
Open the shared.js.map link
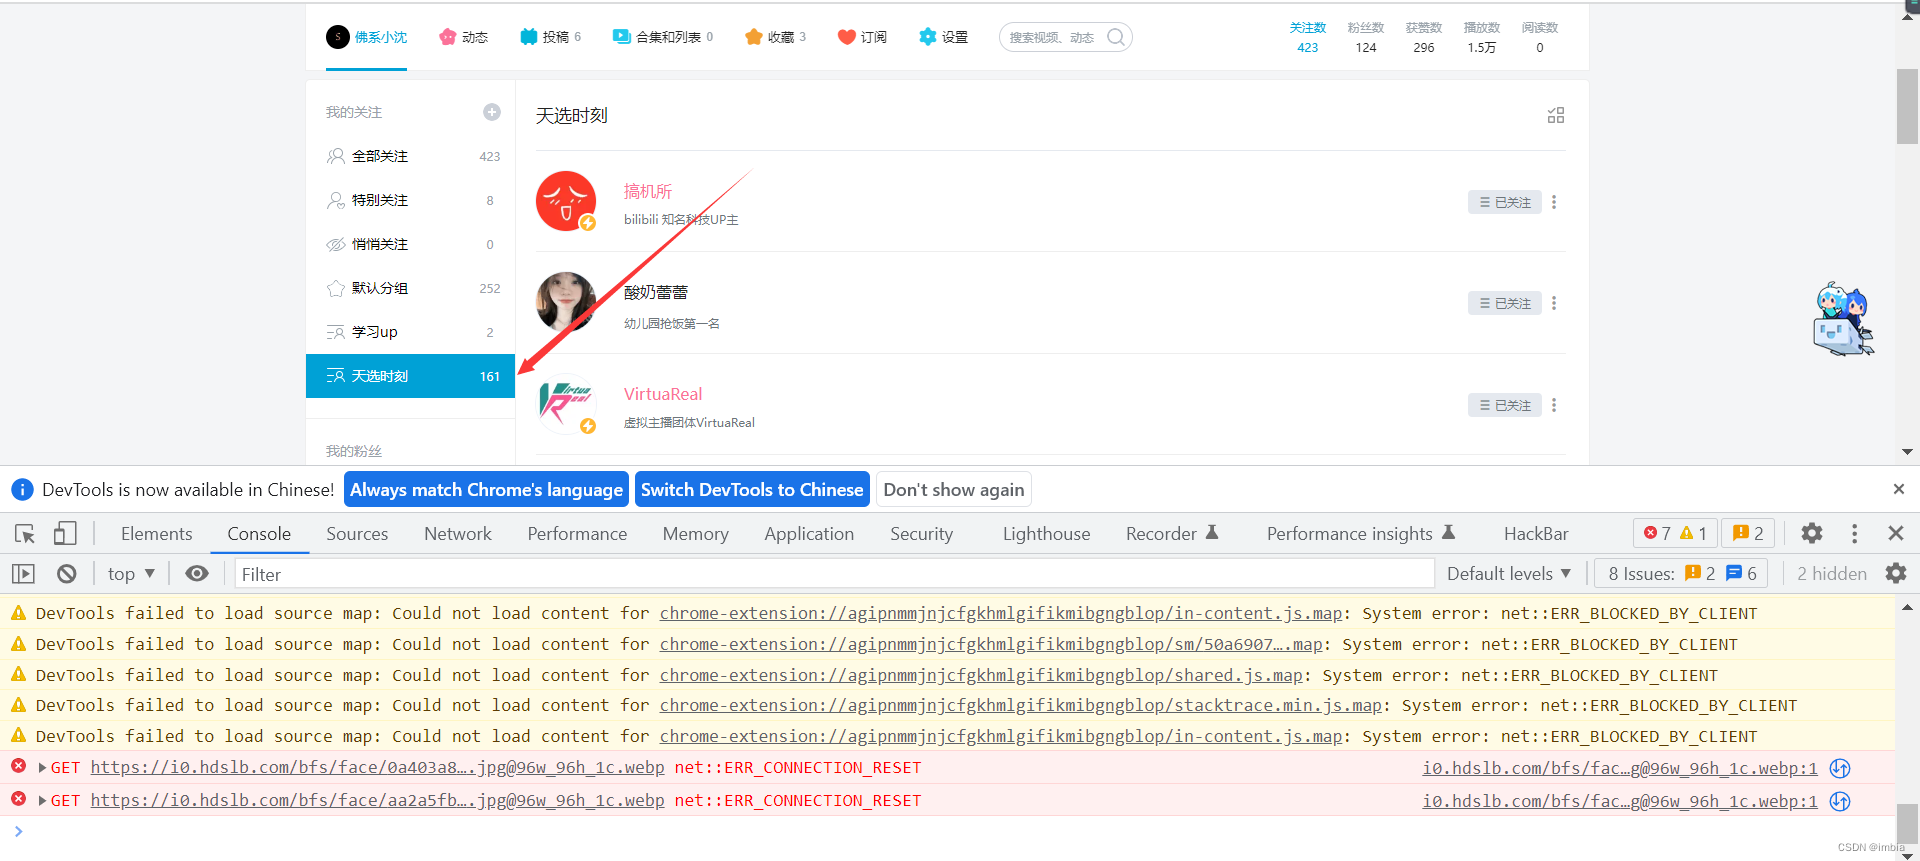click(x=981, y=676)
